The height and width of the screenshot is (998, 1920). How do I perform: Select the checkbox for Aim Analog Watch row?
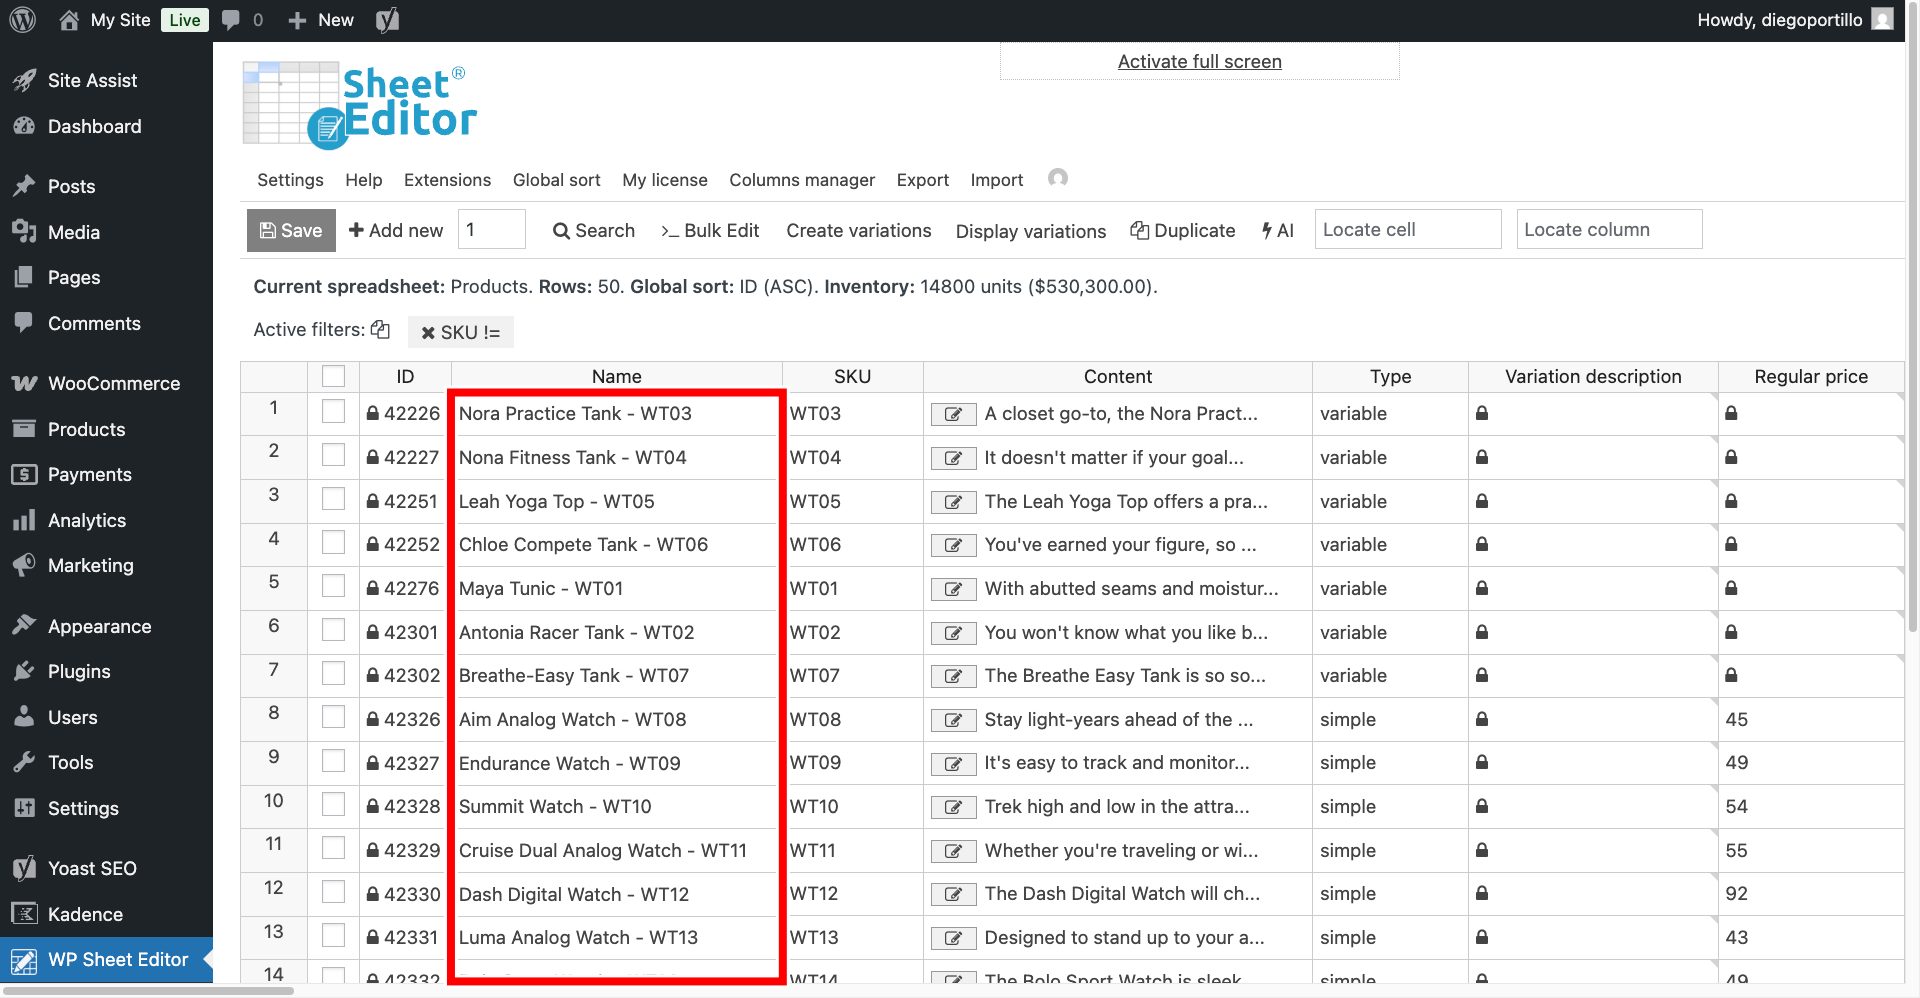click(333, 718)
